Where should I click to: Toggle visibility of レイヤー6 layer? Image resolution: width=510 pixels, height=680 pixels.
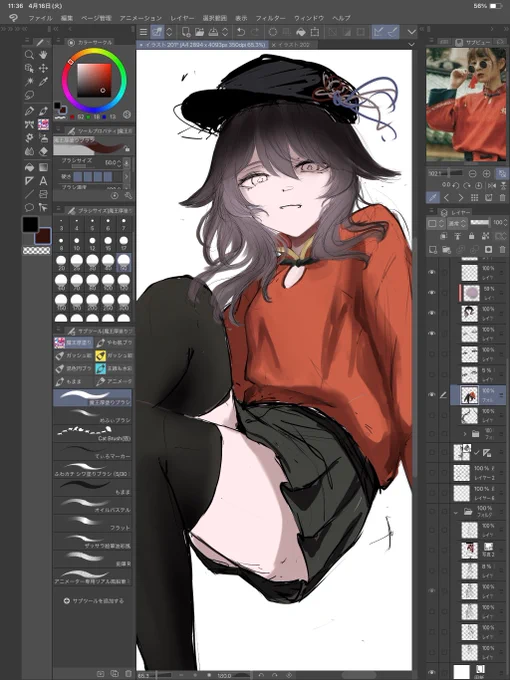432,493
